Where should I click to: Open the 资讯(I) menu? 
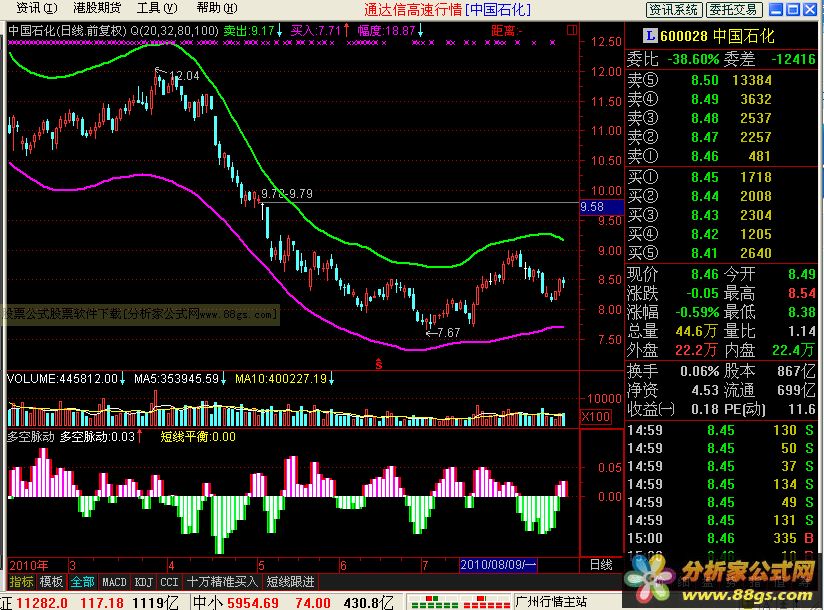(36, 8)
